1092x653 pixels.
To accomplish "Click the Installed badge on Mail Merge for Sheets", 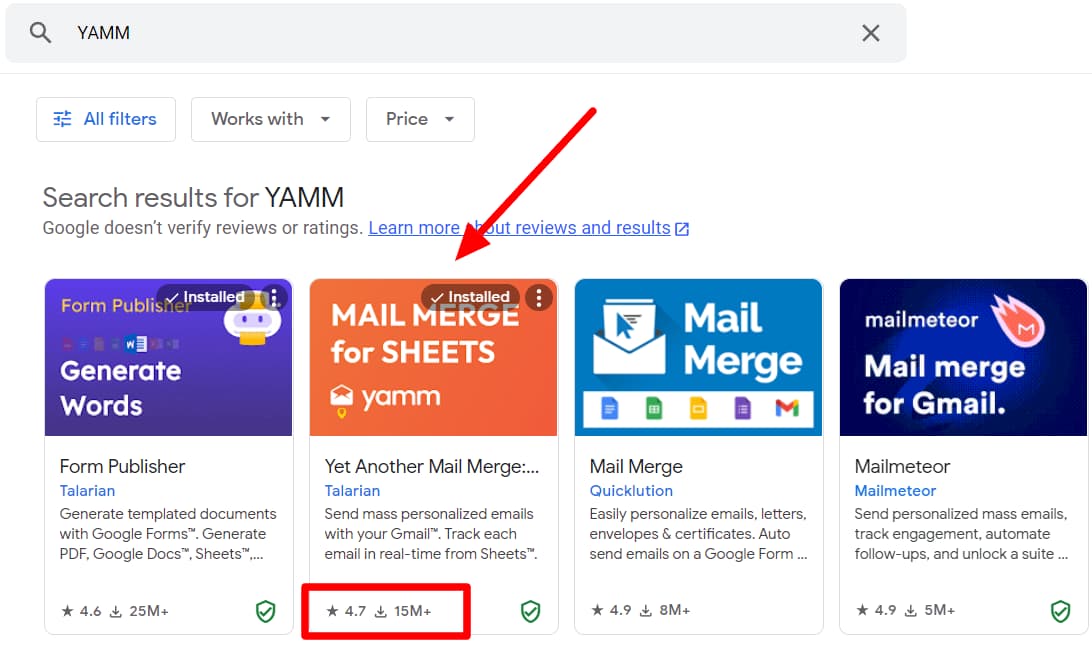I will [471, 297].
